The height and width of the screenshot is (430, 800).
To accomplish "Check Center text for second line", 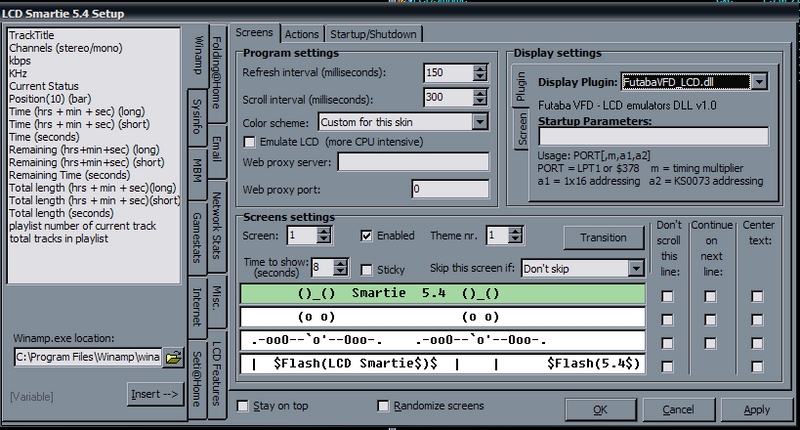I will click(757, 320).
